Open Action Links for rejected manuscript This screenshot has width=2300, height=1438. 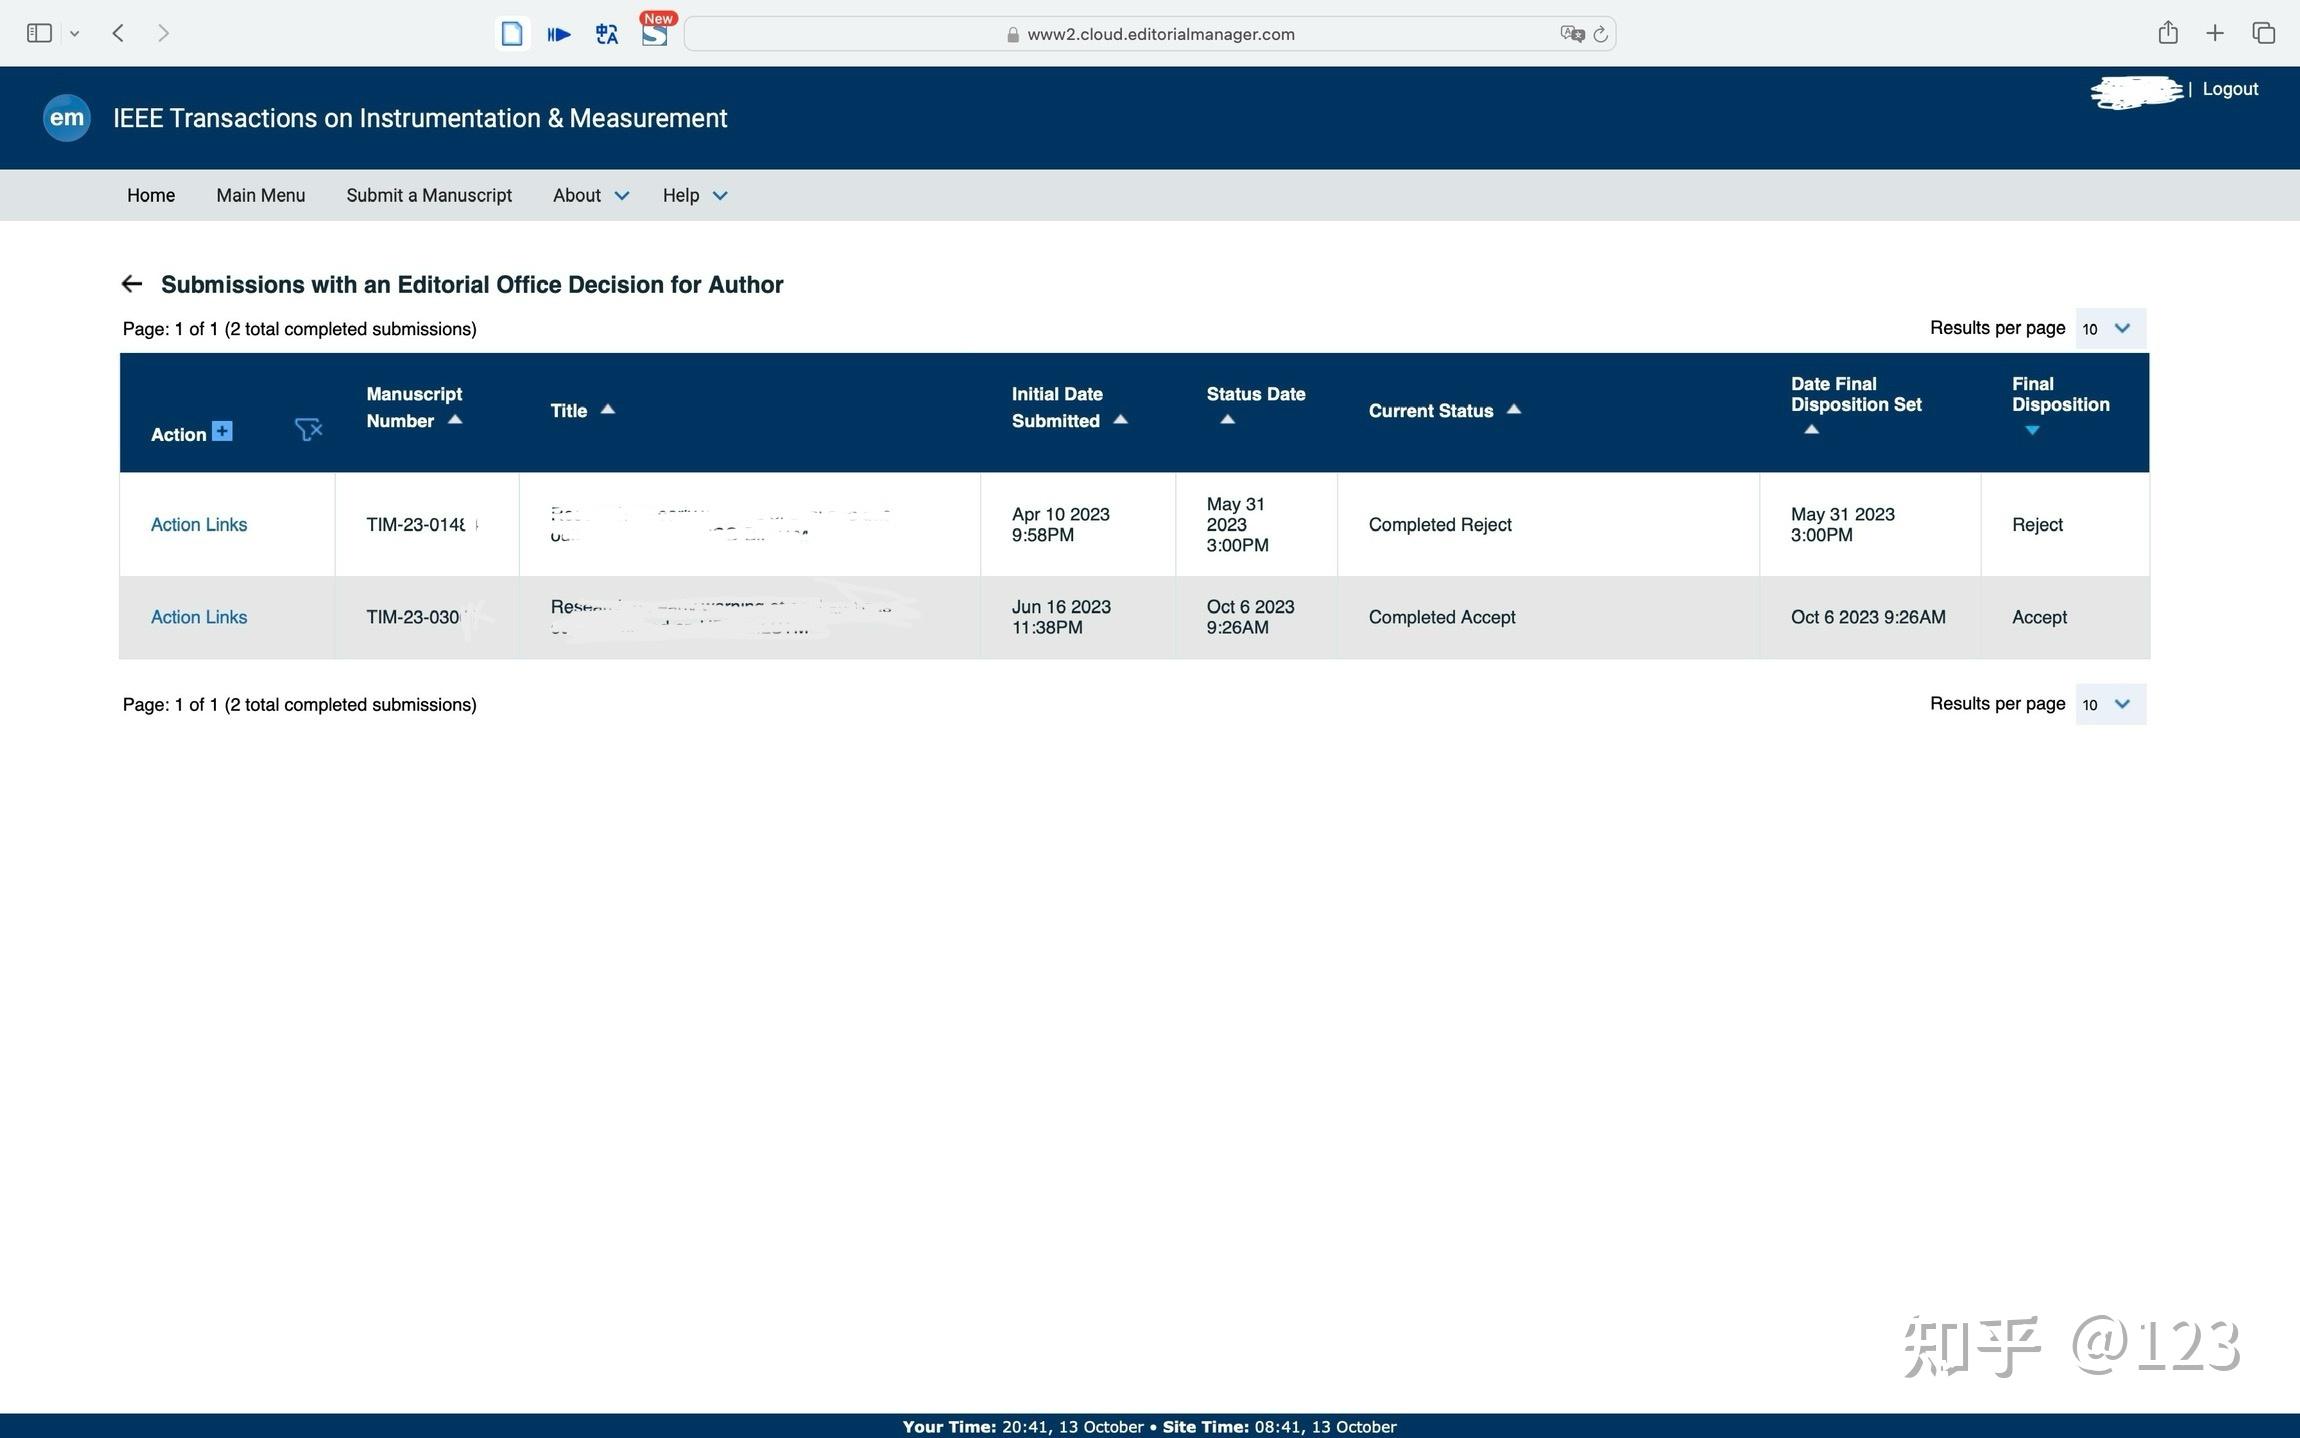coord(198,524)
